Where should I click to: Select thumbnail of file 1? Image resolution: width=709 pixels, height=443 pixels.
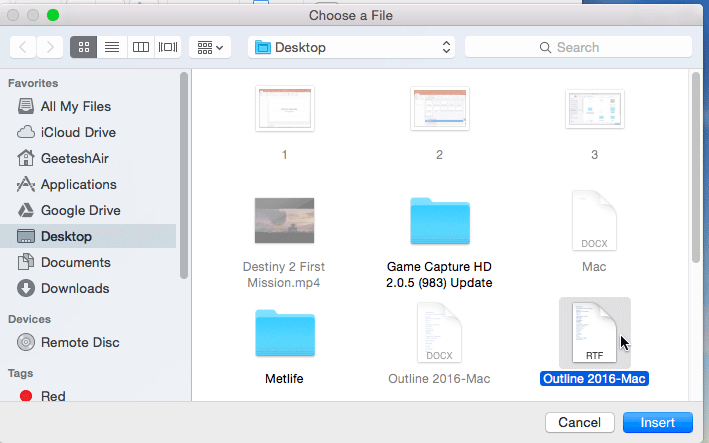(x=284, y=108)
